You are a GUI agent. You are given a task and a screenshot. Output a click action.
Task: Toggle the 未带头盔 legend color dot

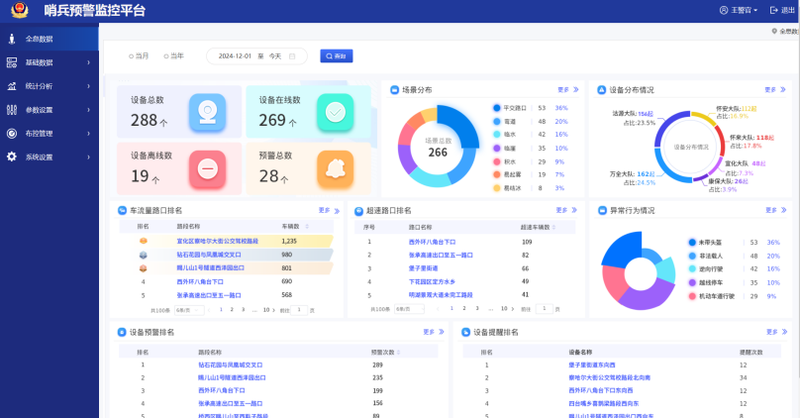coord(692,242)
